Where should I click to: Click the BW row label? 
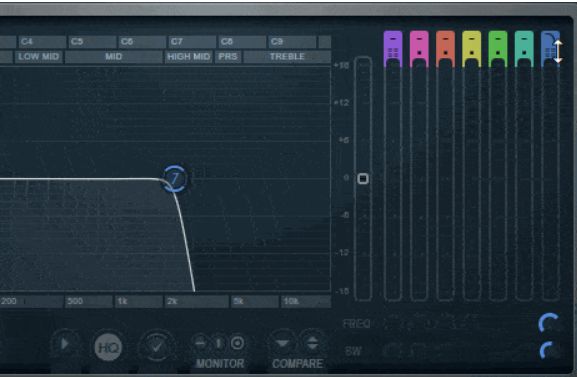click(353, 351)
